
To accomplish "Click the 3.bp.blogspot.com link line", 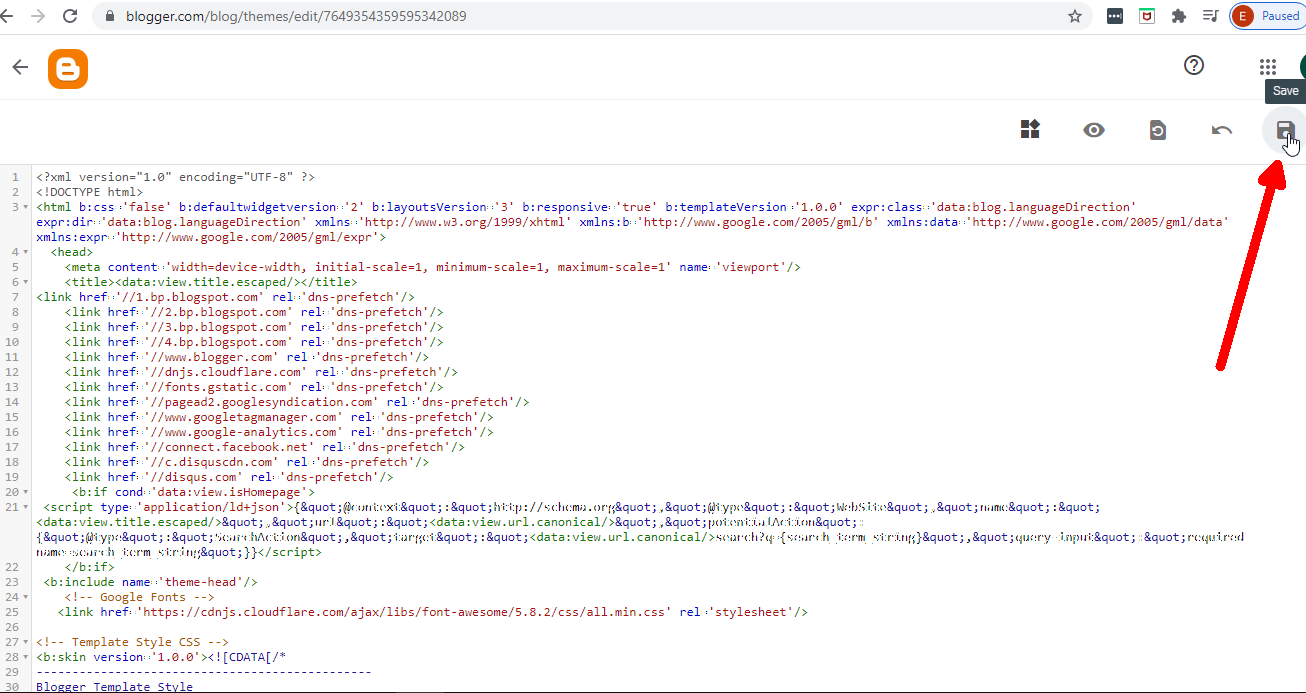I will tap(254, 327).
